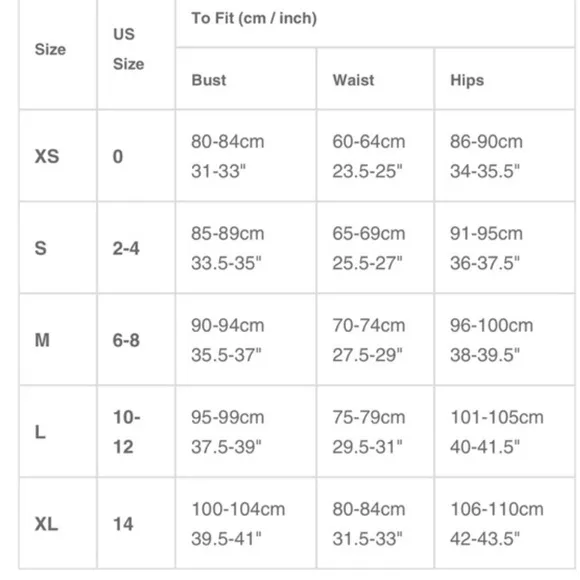The image size is (580, 580).
Task: Select the S size row label
Action: (41, 248)
